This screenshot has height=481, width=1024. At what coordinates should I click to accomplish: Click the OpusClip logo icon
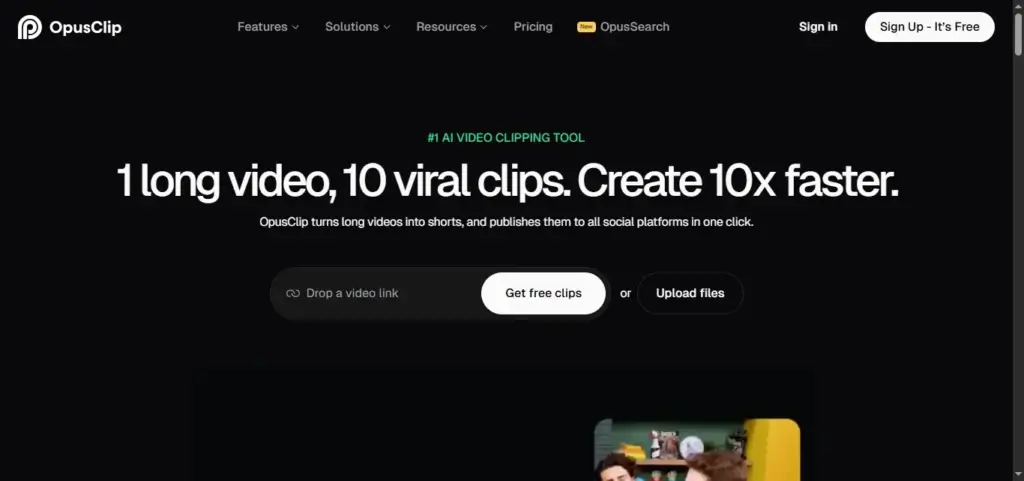tap(29, 27)
